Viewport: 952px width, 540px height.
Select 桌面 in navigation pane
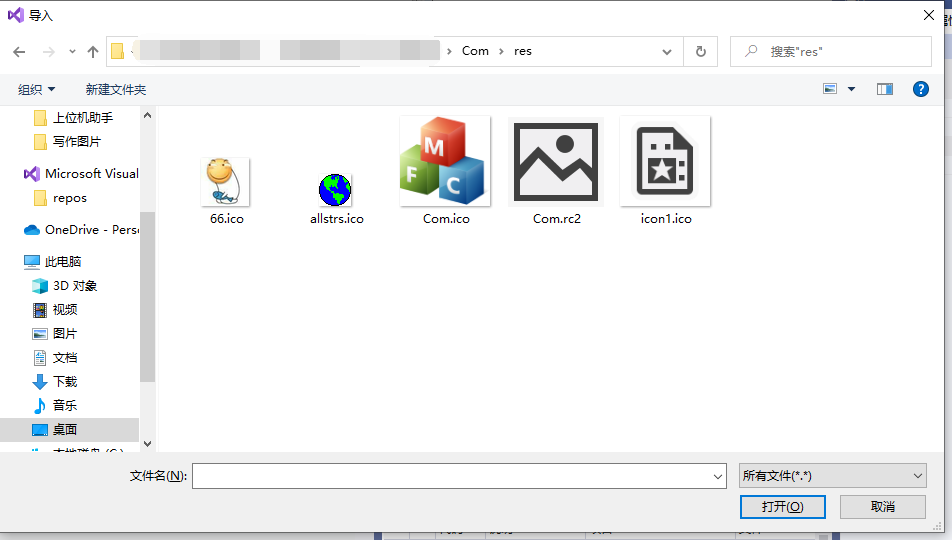click(x=69, y=429)
